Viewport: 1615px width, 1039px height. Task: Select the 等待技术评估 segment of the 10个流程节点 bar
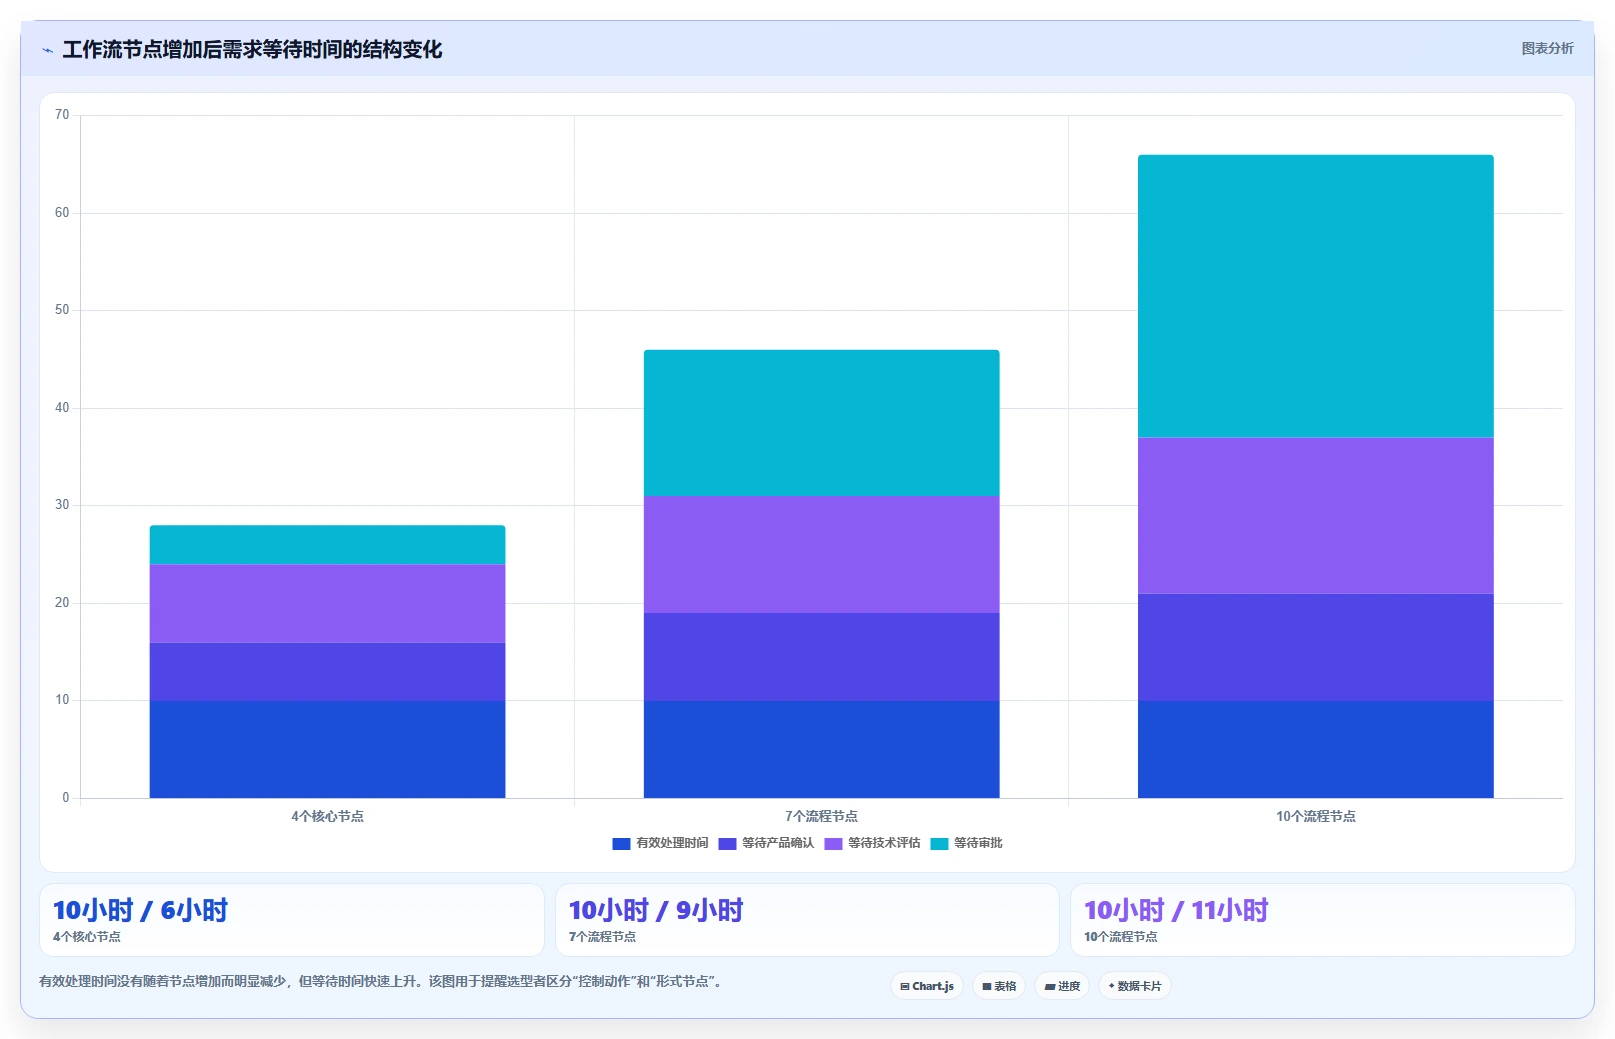point(1315,515)
